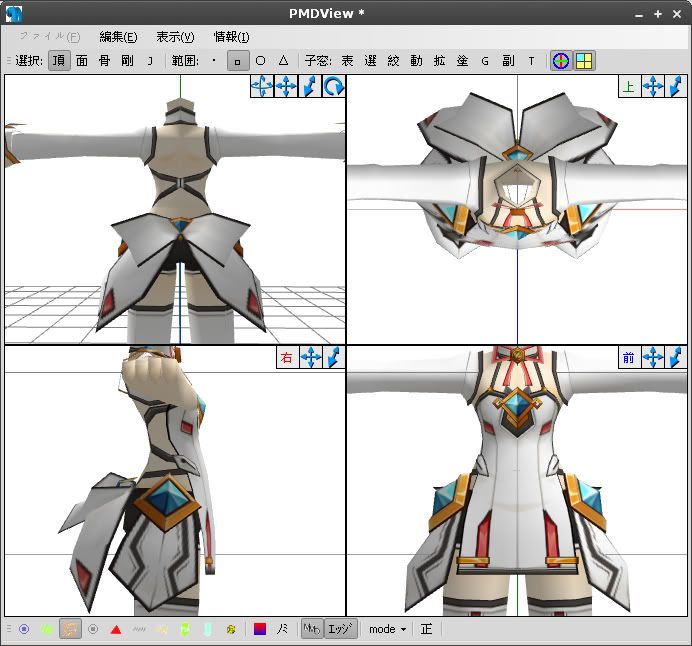
Task: Click the pan arrows in the front 前 viewport
Action: tap(653, 357)
